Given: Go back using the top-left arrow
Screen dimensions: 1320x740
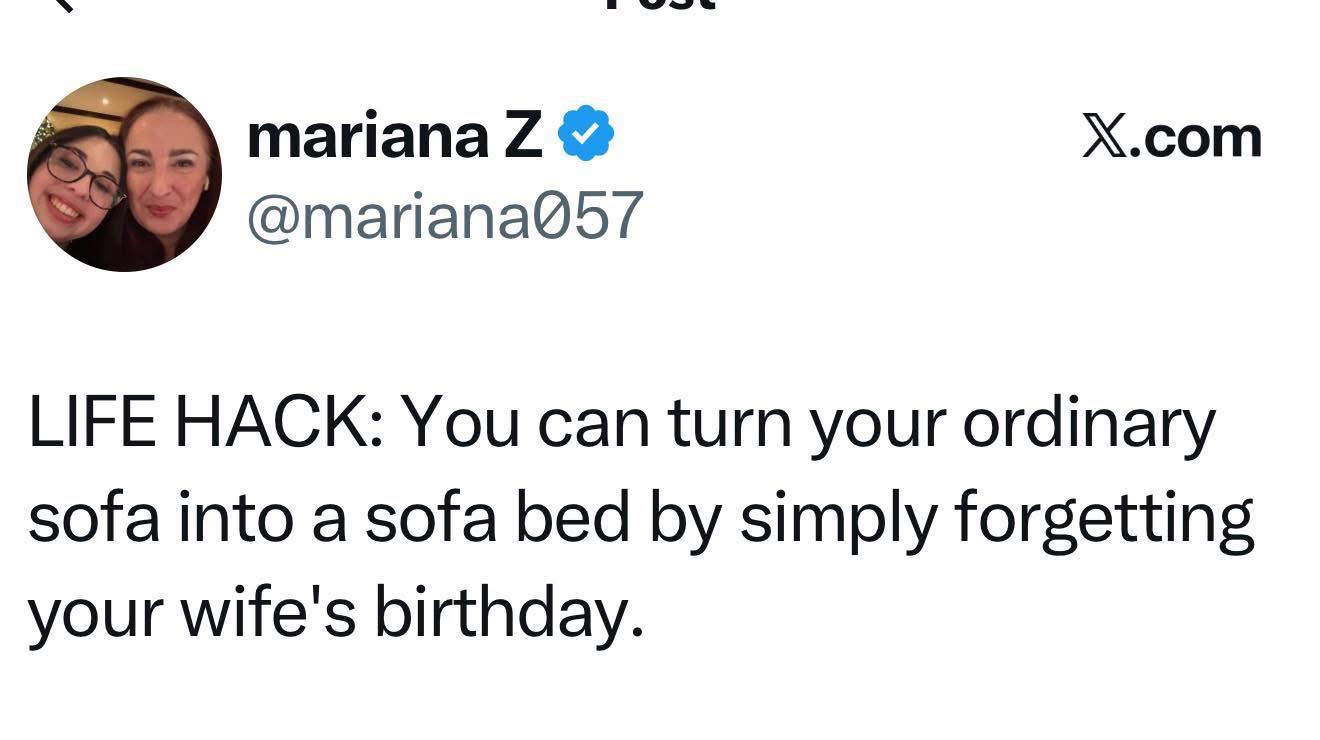Looking at the screenshot, I should pos(63,4).
